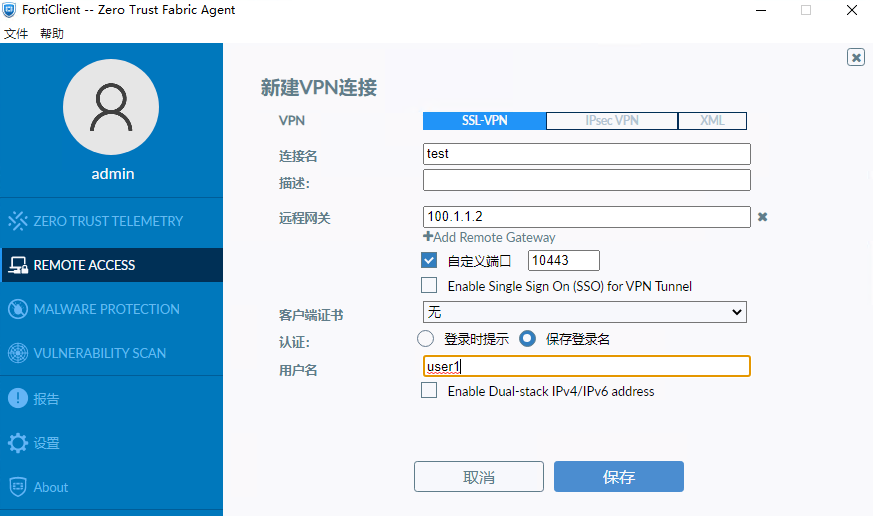Click the 报告 alert icon in sidebar
Viewport: 873px width, 516px height.
pos(18,398)
